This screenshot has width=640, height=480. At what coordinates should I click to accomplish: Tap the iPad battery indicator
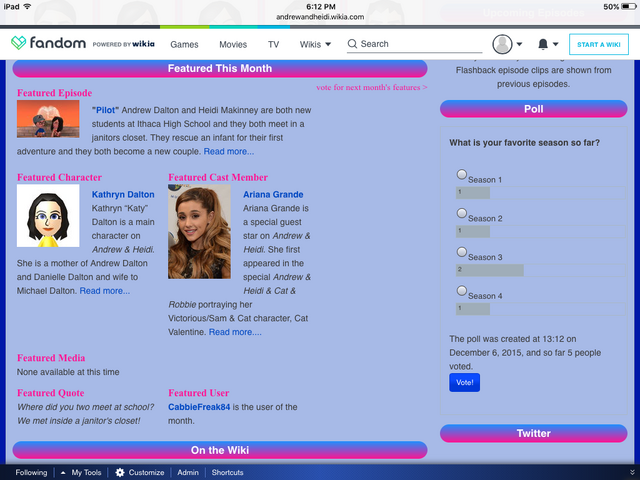pos(629,7)
